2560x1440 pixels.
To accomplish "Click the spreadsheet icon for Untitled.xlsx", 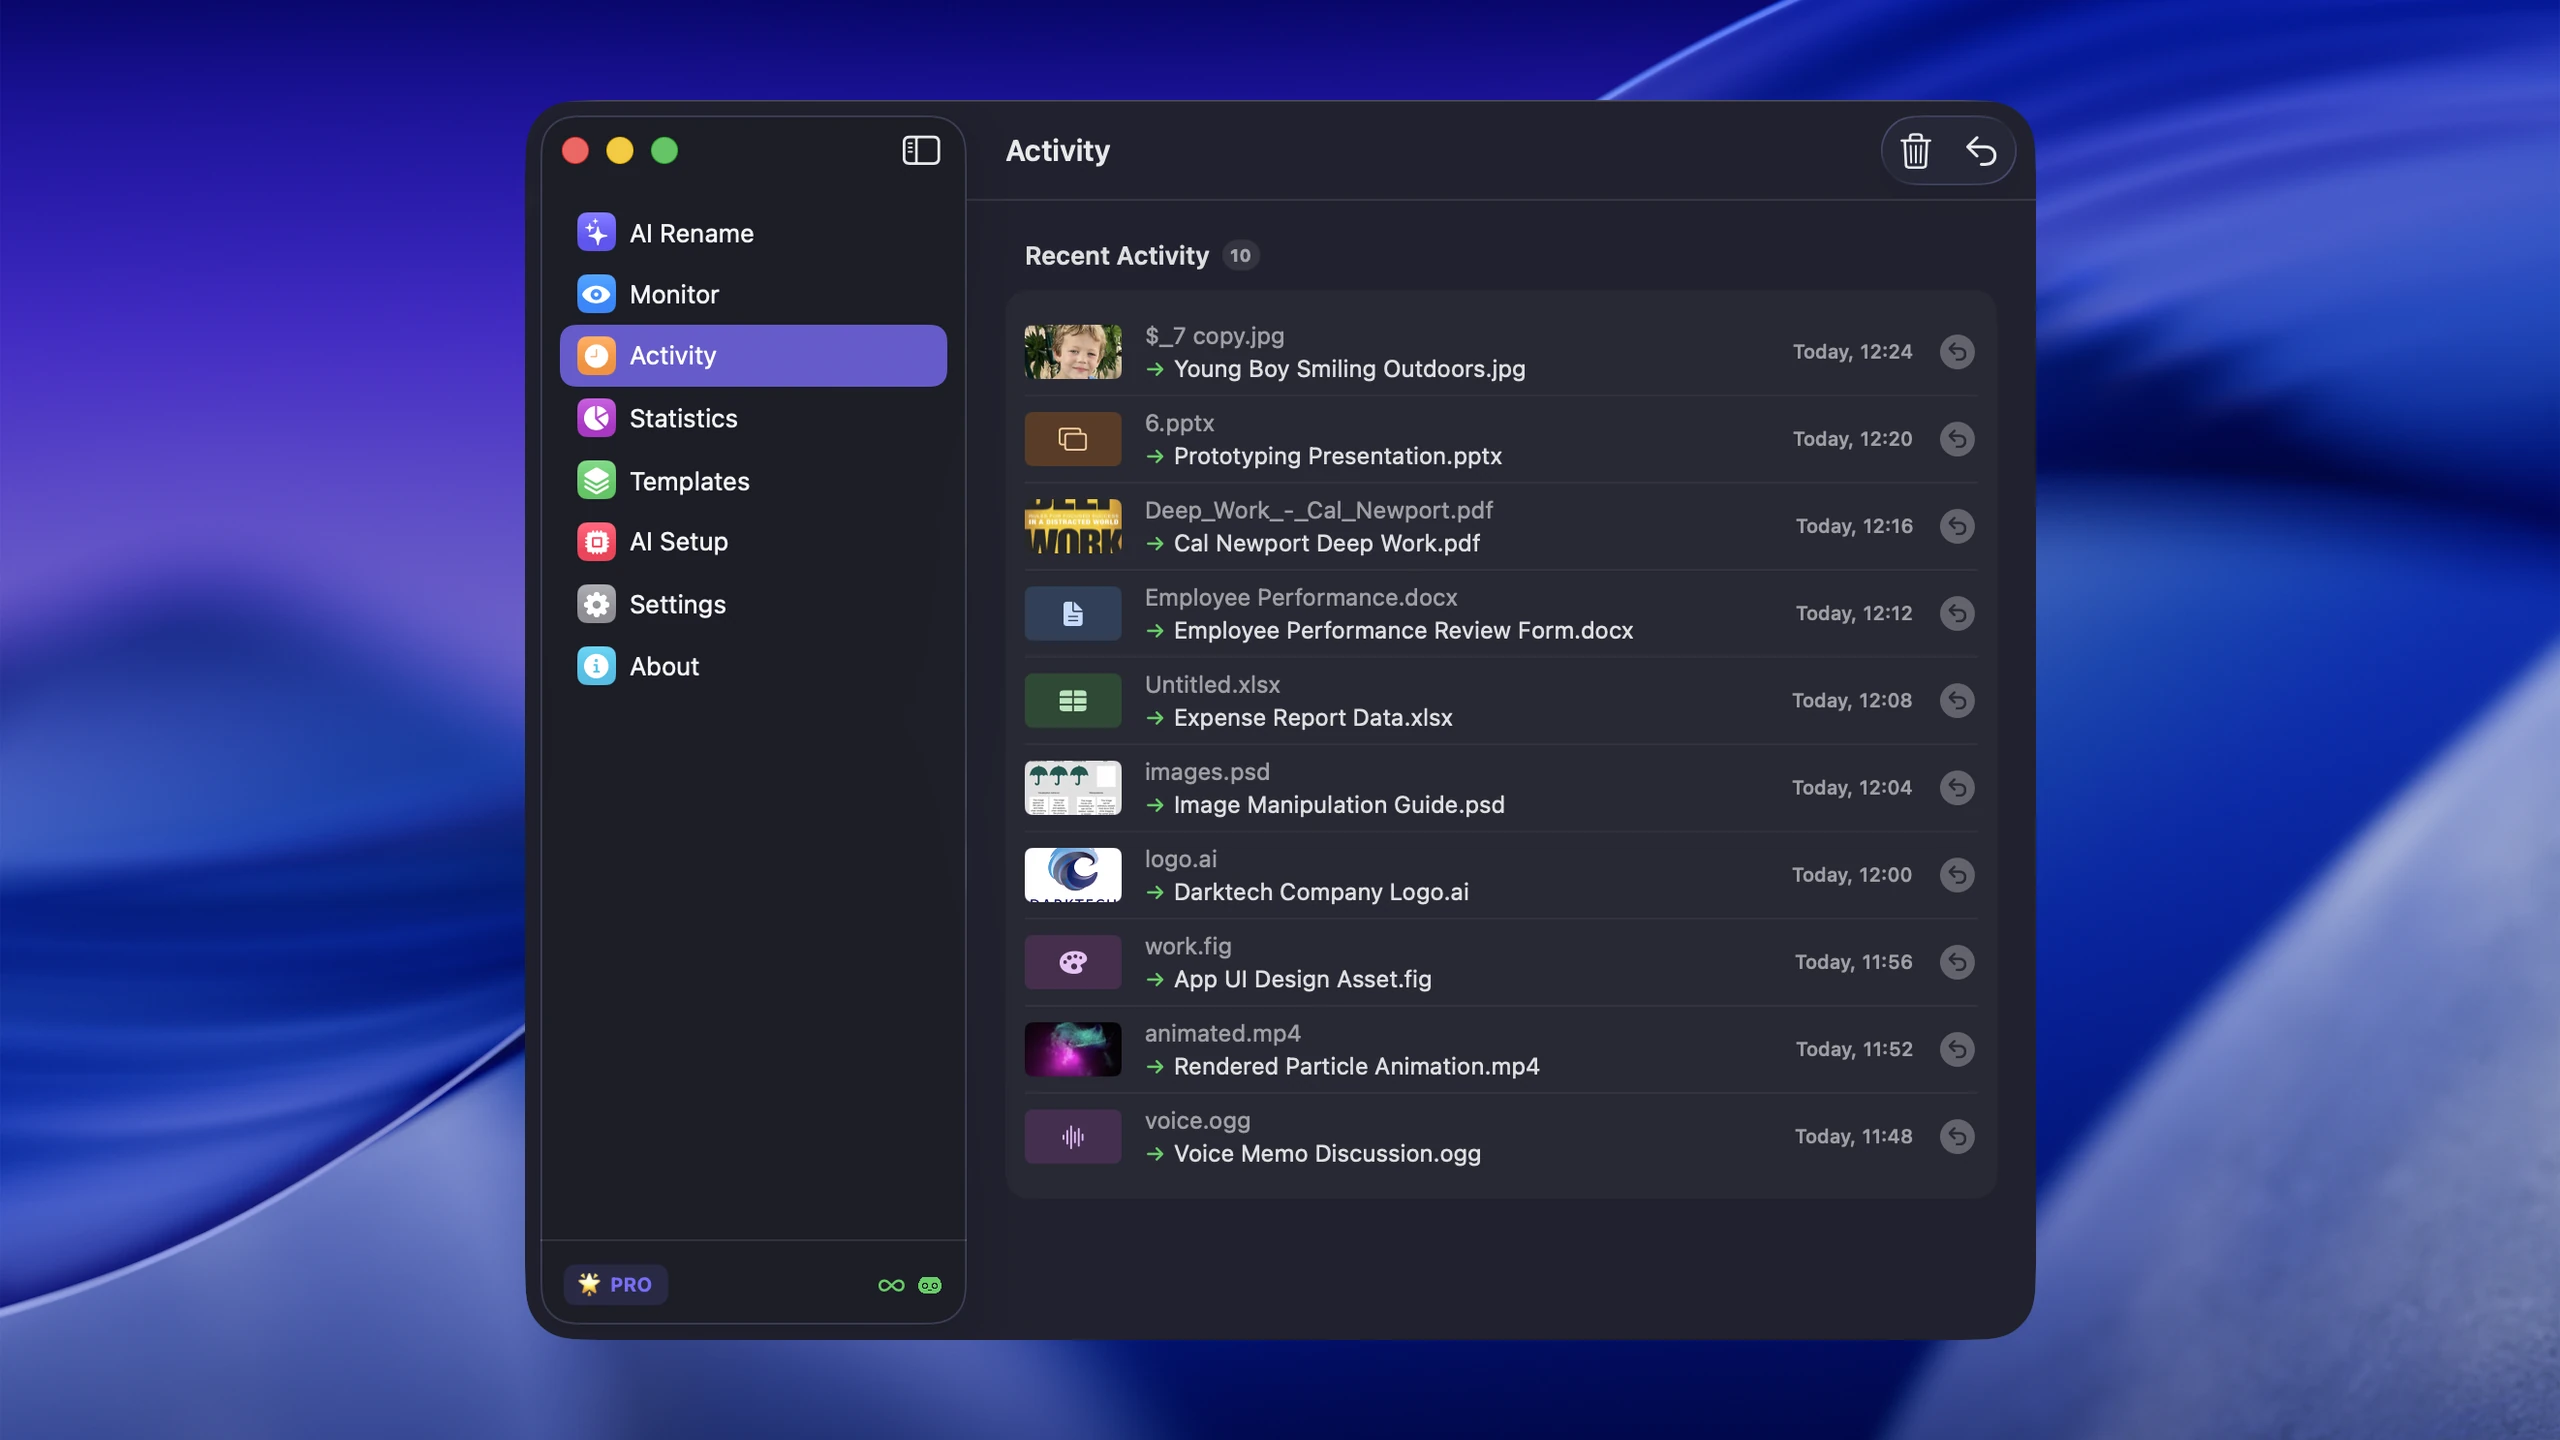I will (1073, 700).
